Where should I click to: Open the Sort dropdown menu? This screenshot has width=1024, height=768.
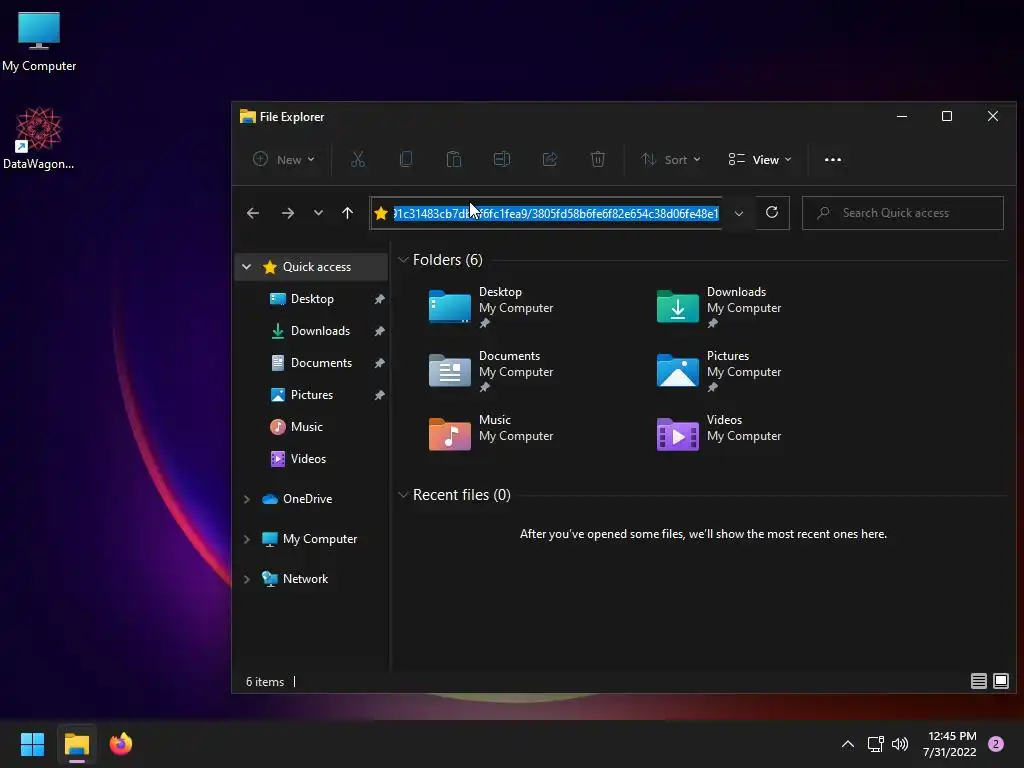point(671,159)
